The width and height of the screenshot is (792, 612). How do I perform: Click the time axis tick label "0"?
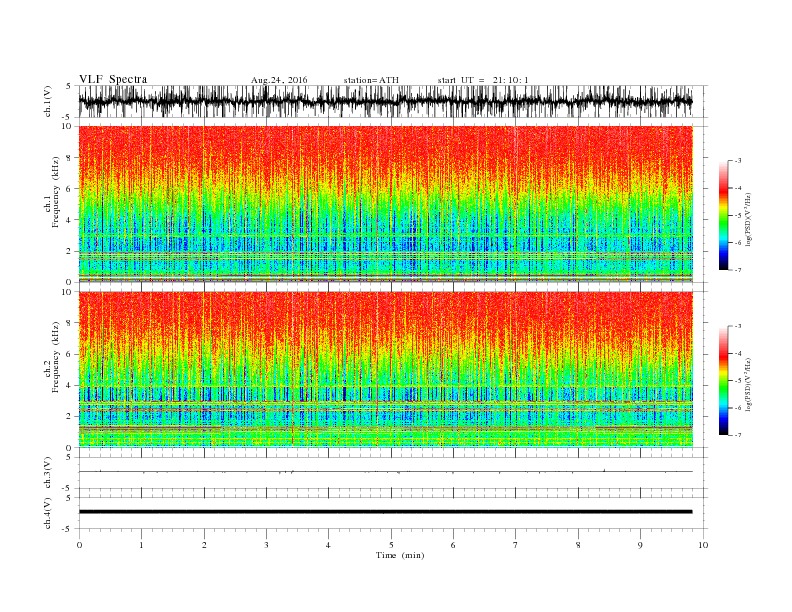(79, 545)
